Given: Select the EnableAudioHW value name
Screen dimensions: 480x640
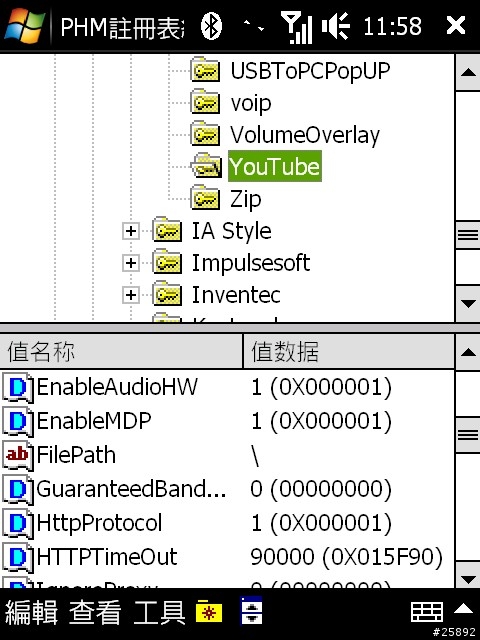Looking at the screenshot, I should [x=117, y=387].
